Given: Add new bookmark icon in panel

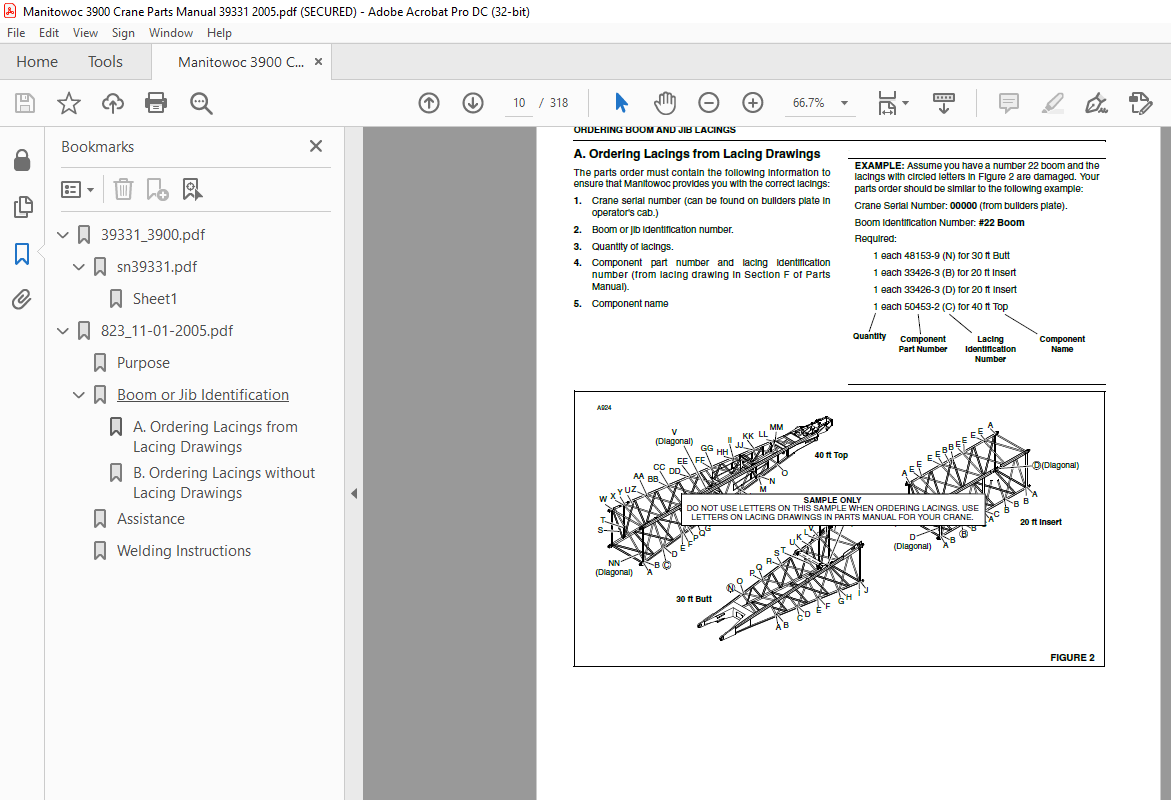Looking at the screenshot, I should click(x=157, y=189).
